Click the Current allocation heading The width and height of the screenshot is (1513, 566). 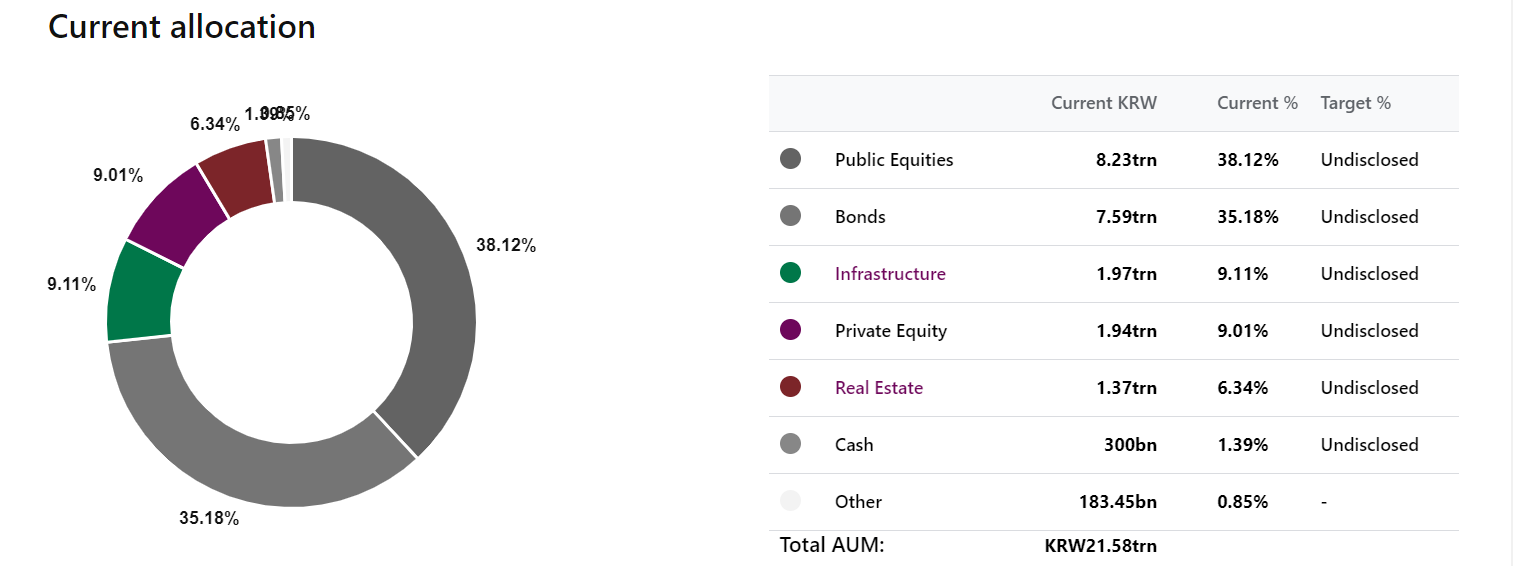click(182, 27)
